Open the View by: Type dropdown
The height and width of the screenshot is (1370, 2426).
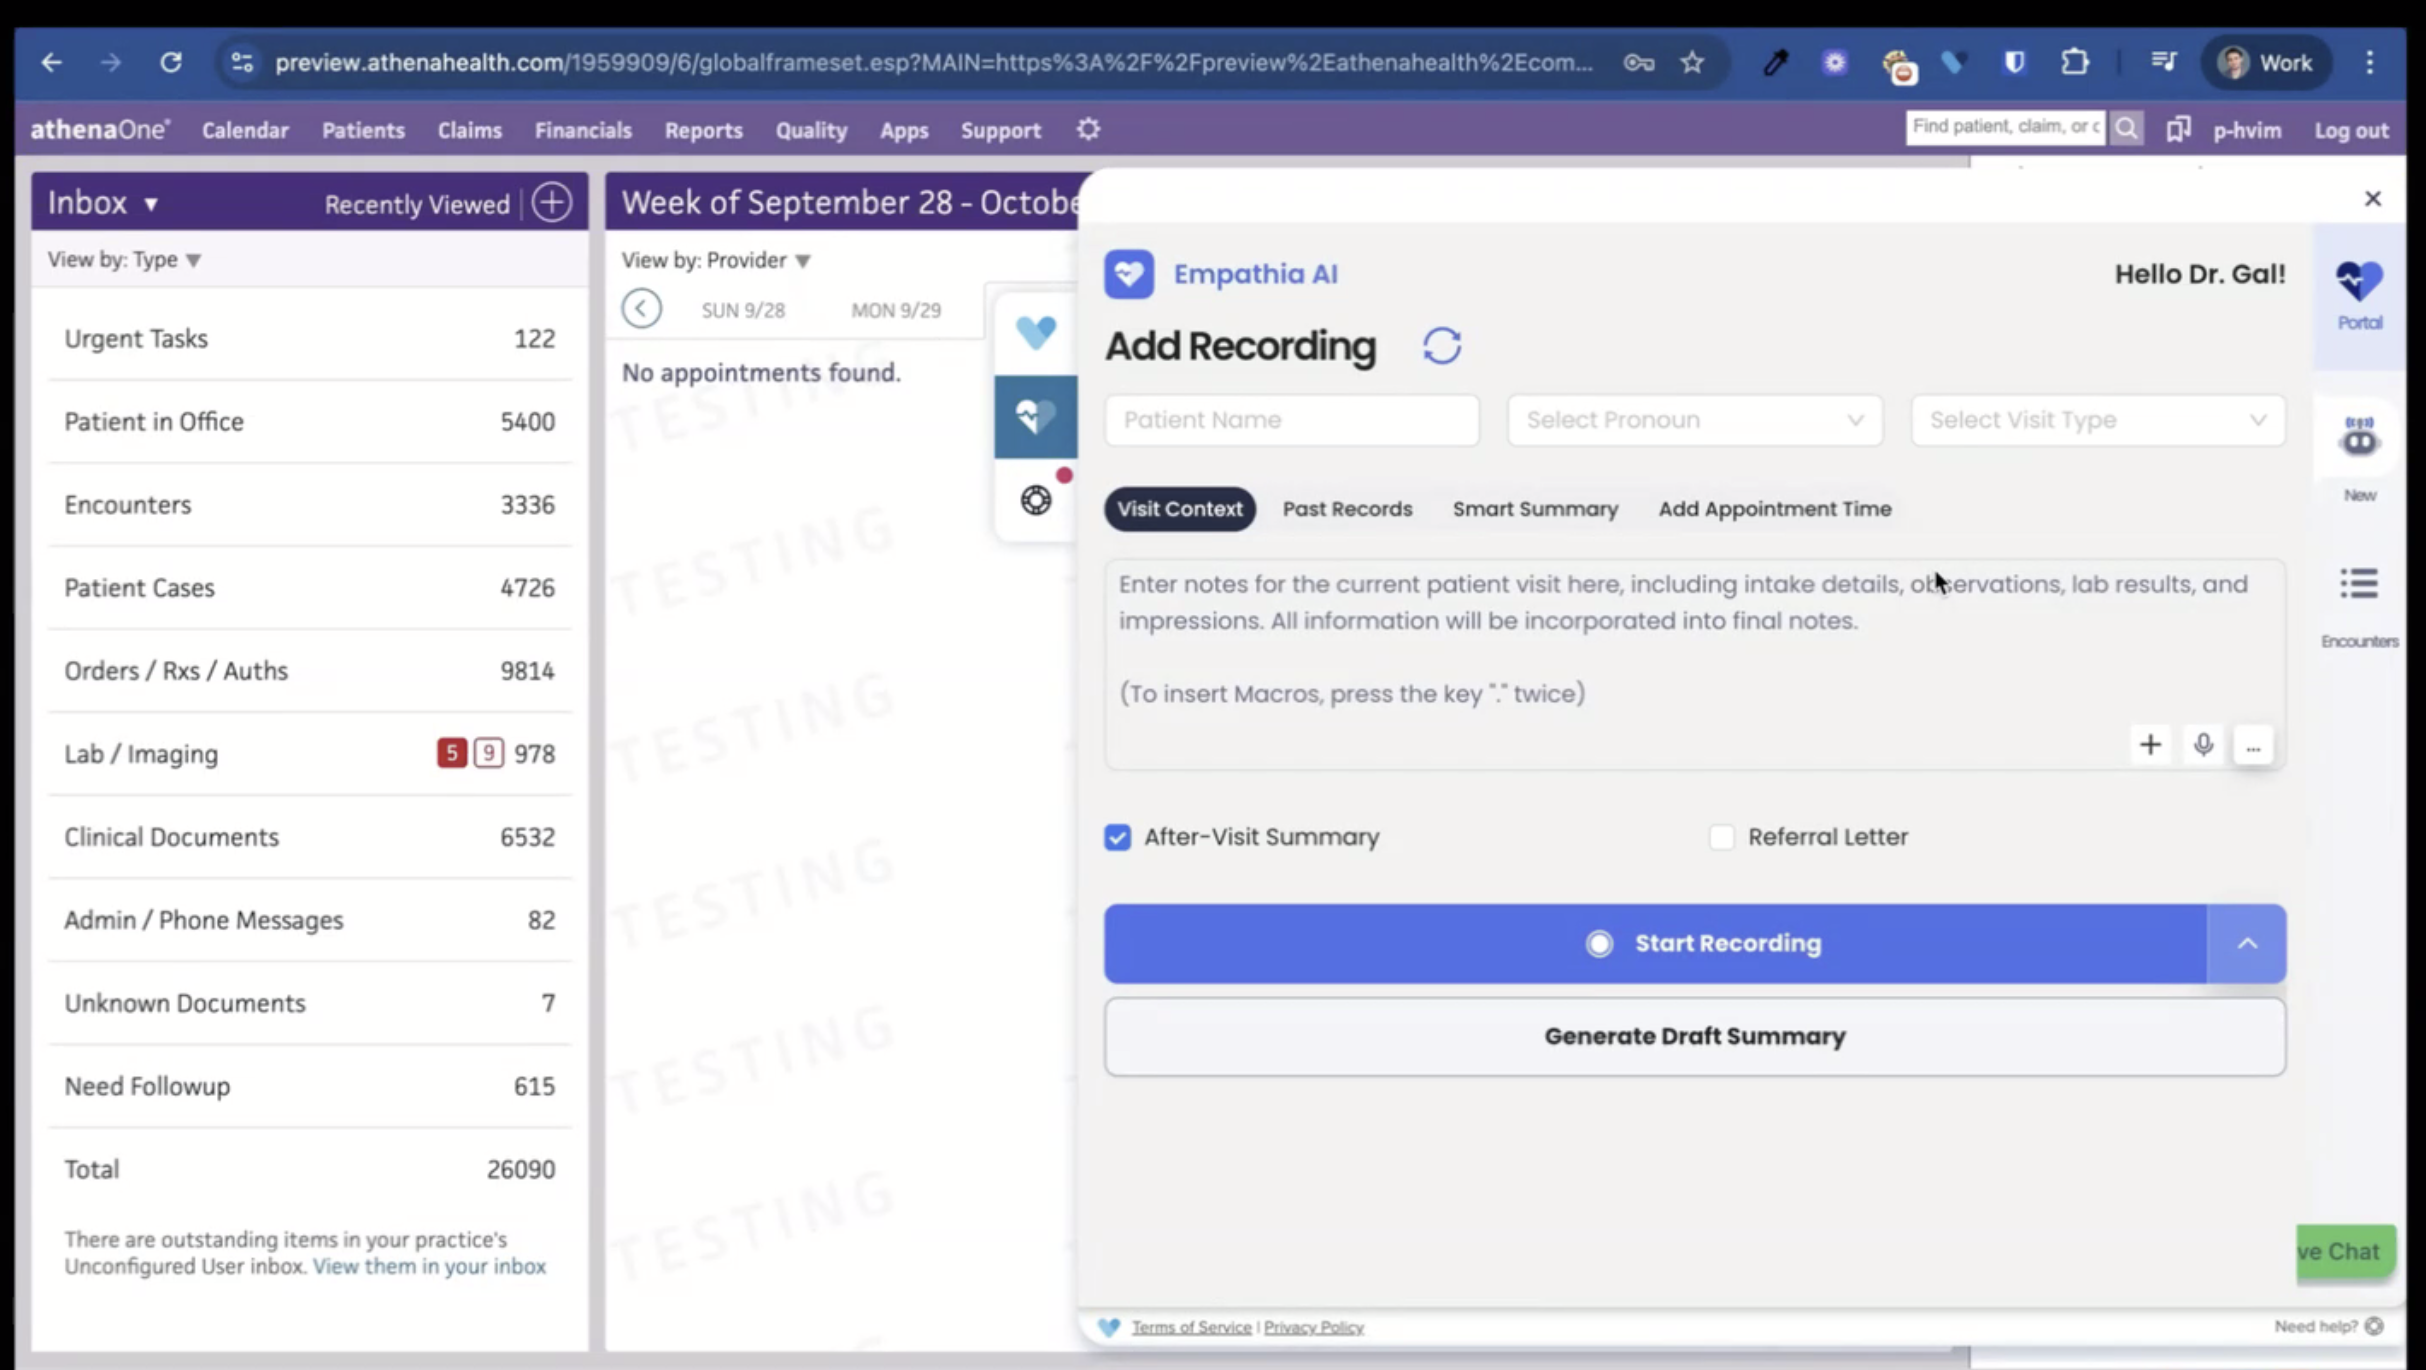[125, 260]
